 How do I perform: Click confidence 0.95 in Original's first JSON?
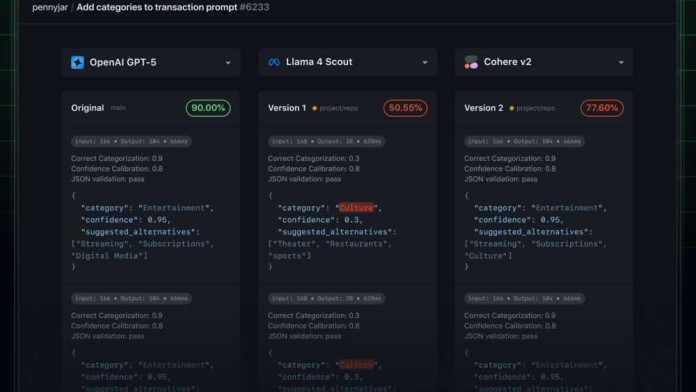click(126, 220)
